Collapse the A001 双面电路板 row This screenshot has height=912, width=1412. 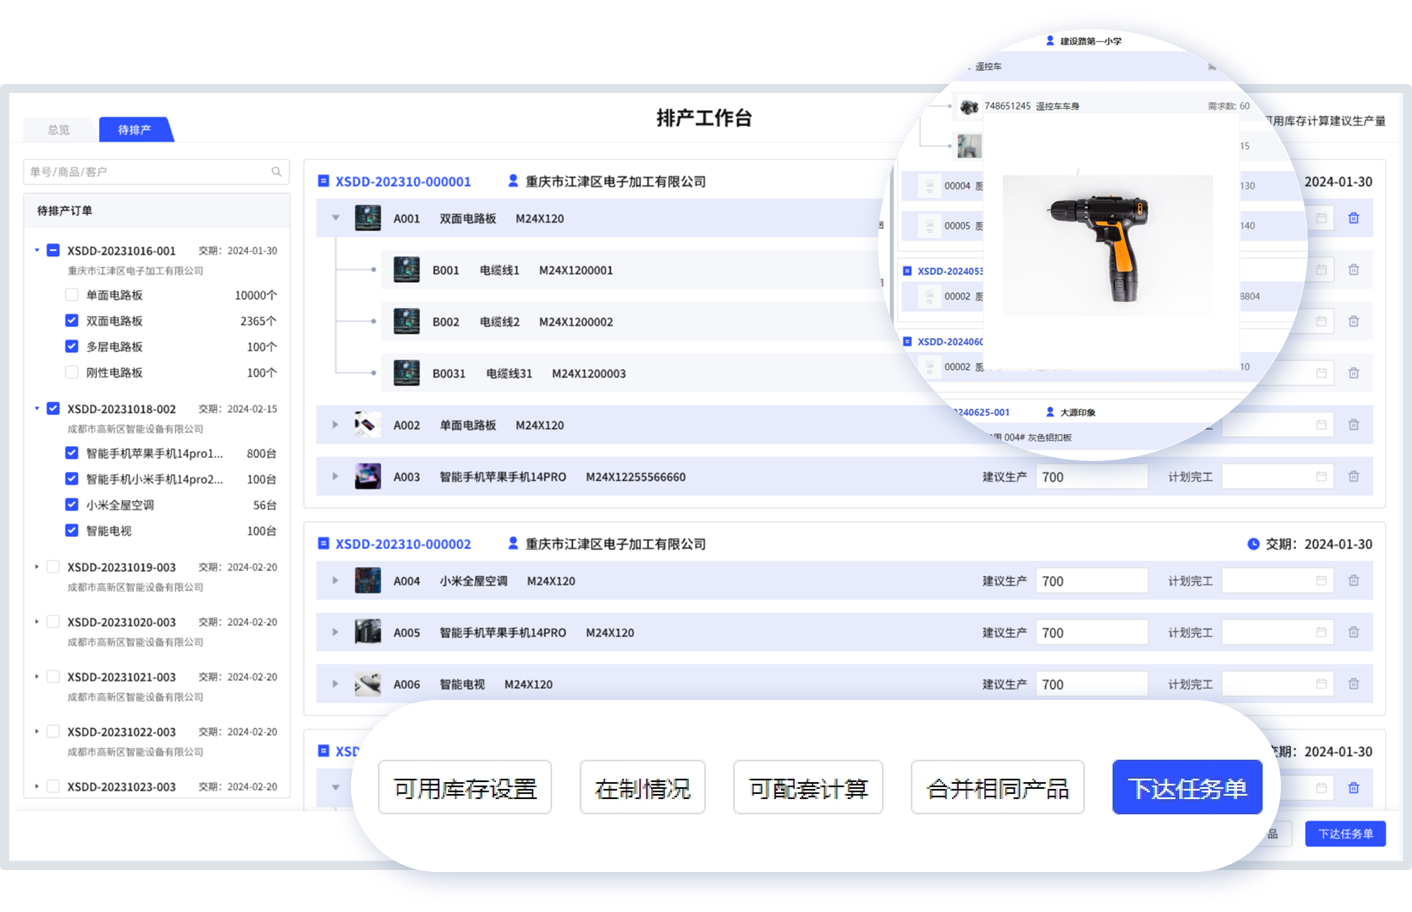(336, 218)
